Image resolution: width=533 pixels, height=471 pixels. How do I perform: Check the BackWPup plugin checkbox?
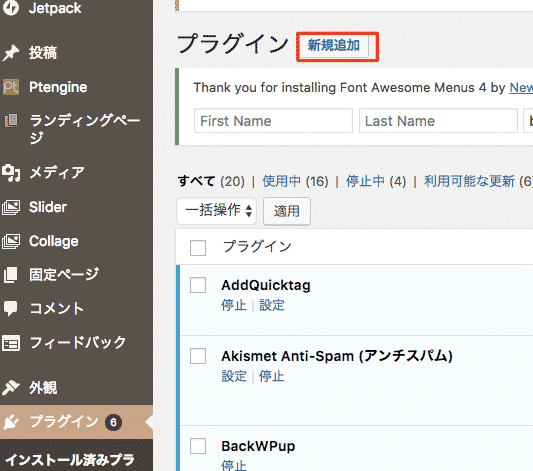pyautogui.click(x=198, y=446)
